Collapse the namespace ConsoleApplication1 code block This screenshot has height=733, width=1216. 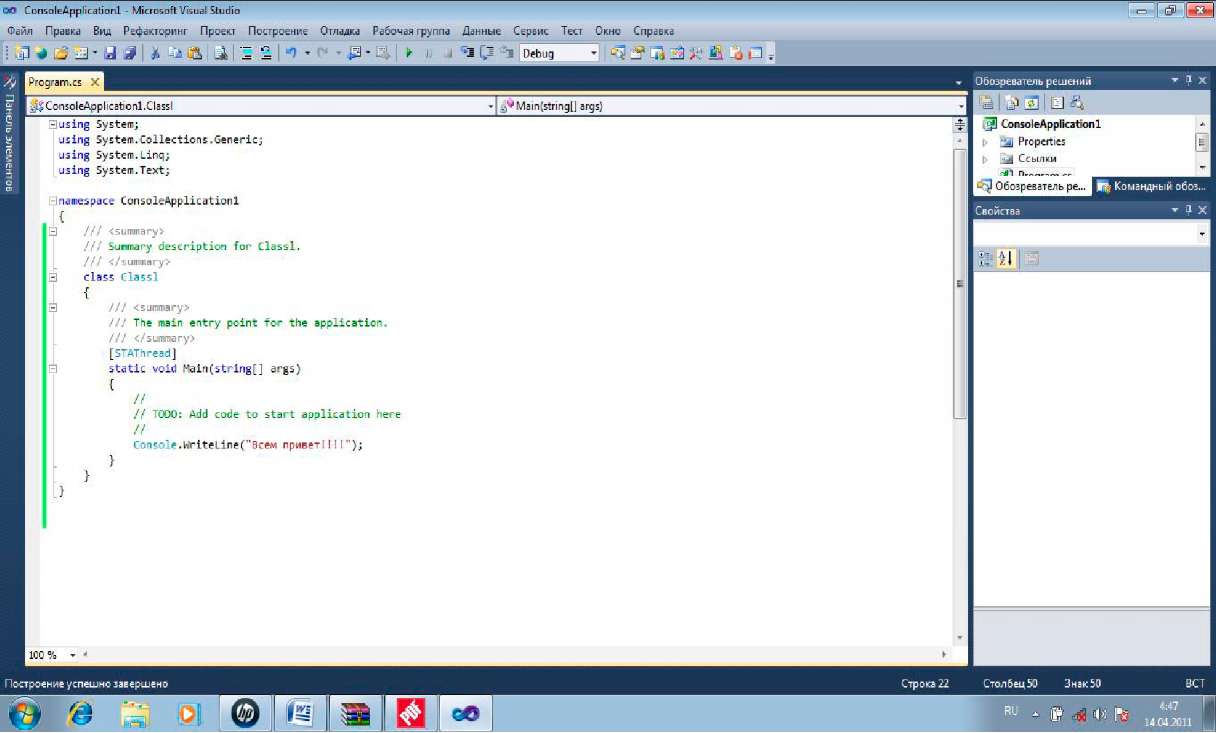[52, 201]
